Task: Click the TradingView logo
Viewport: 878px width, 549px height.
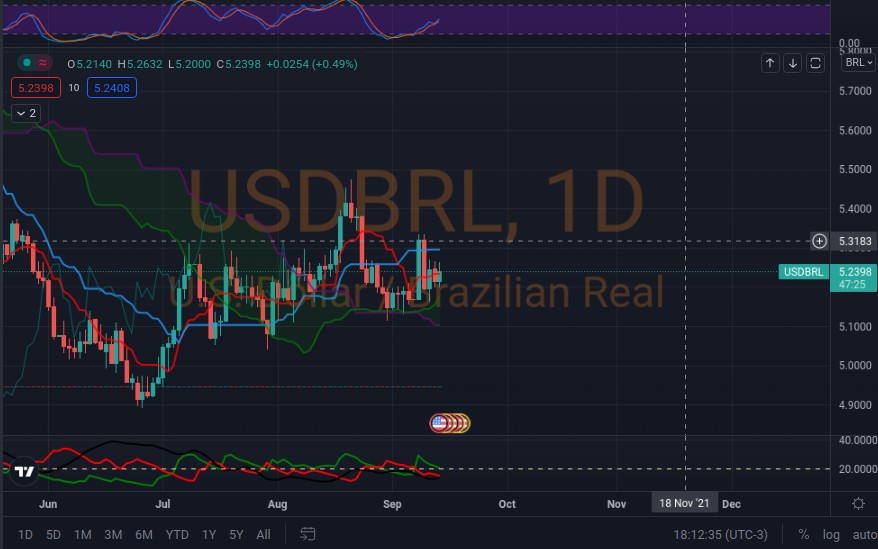Action: pos(25,472)
